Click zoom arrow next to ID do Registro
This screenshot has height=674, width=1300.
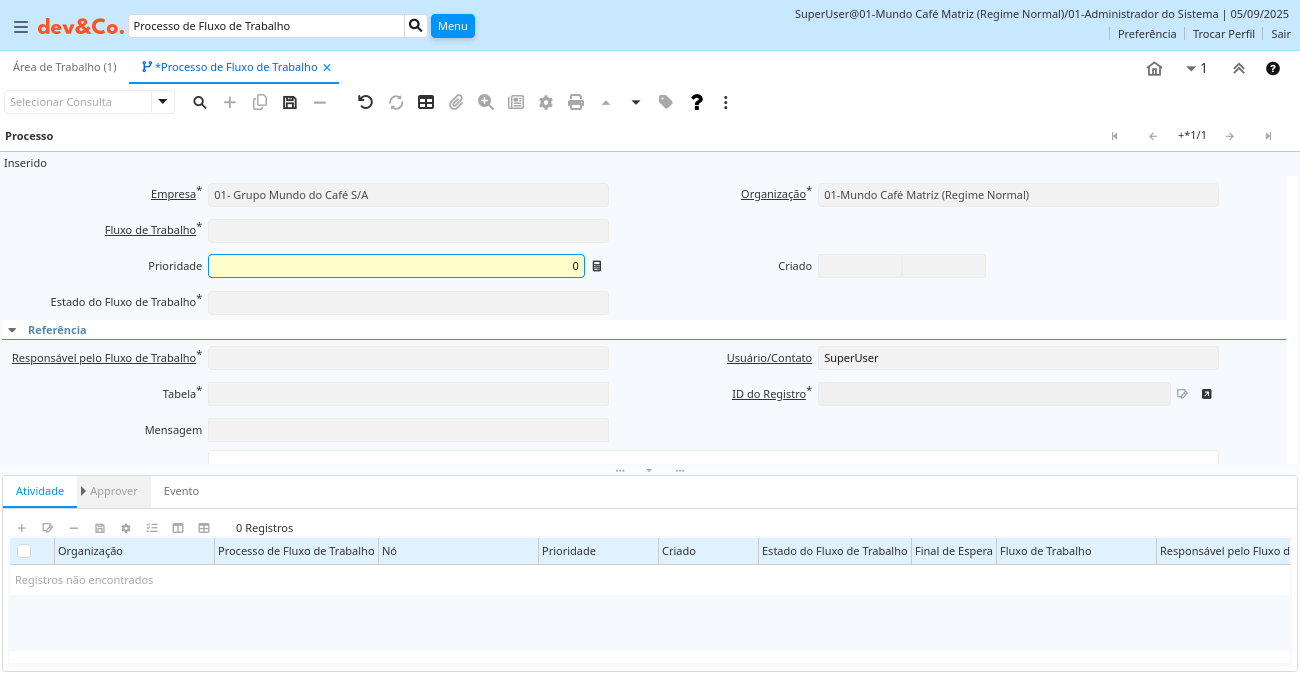click(x=1206, y=394)
